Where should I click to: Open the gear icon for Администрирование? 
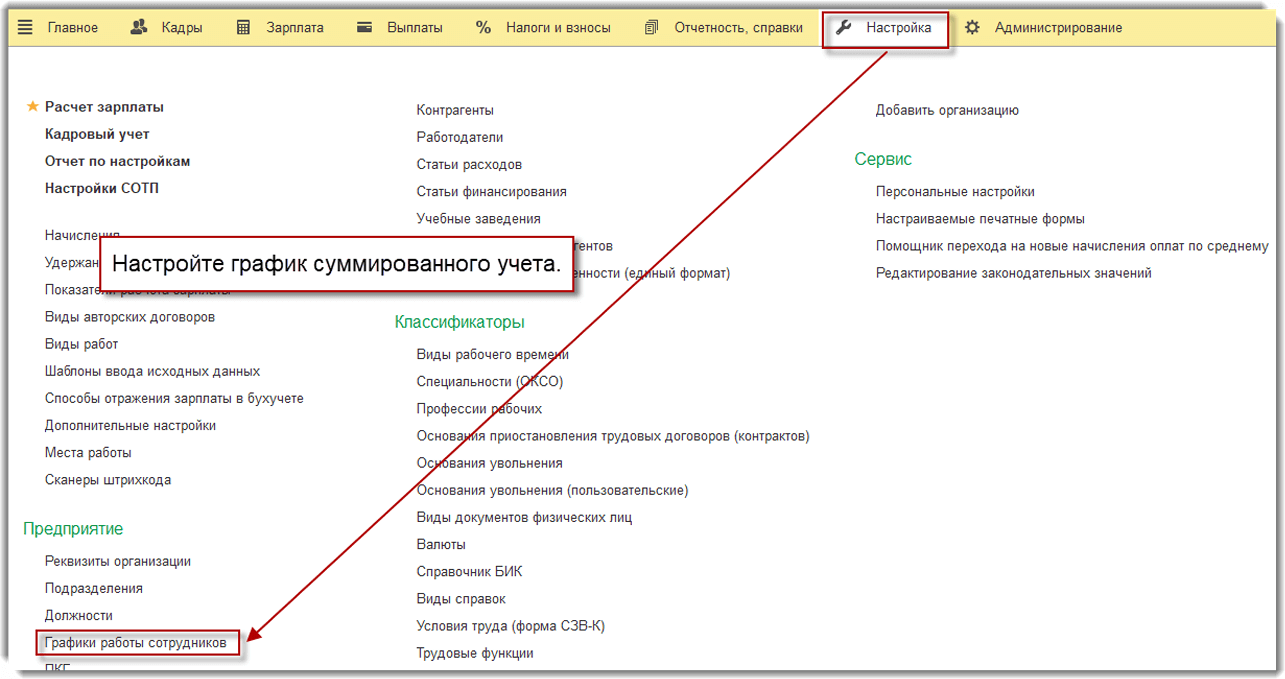pos(971,27)
